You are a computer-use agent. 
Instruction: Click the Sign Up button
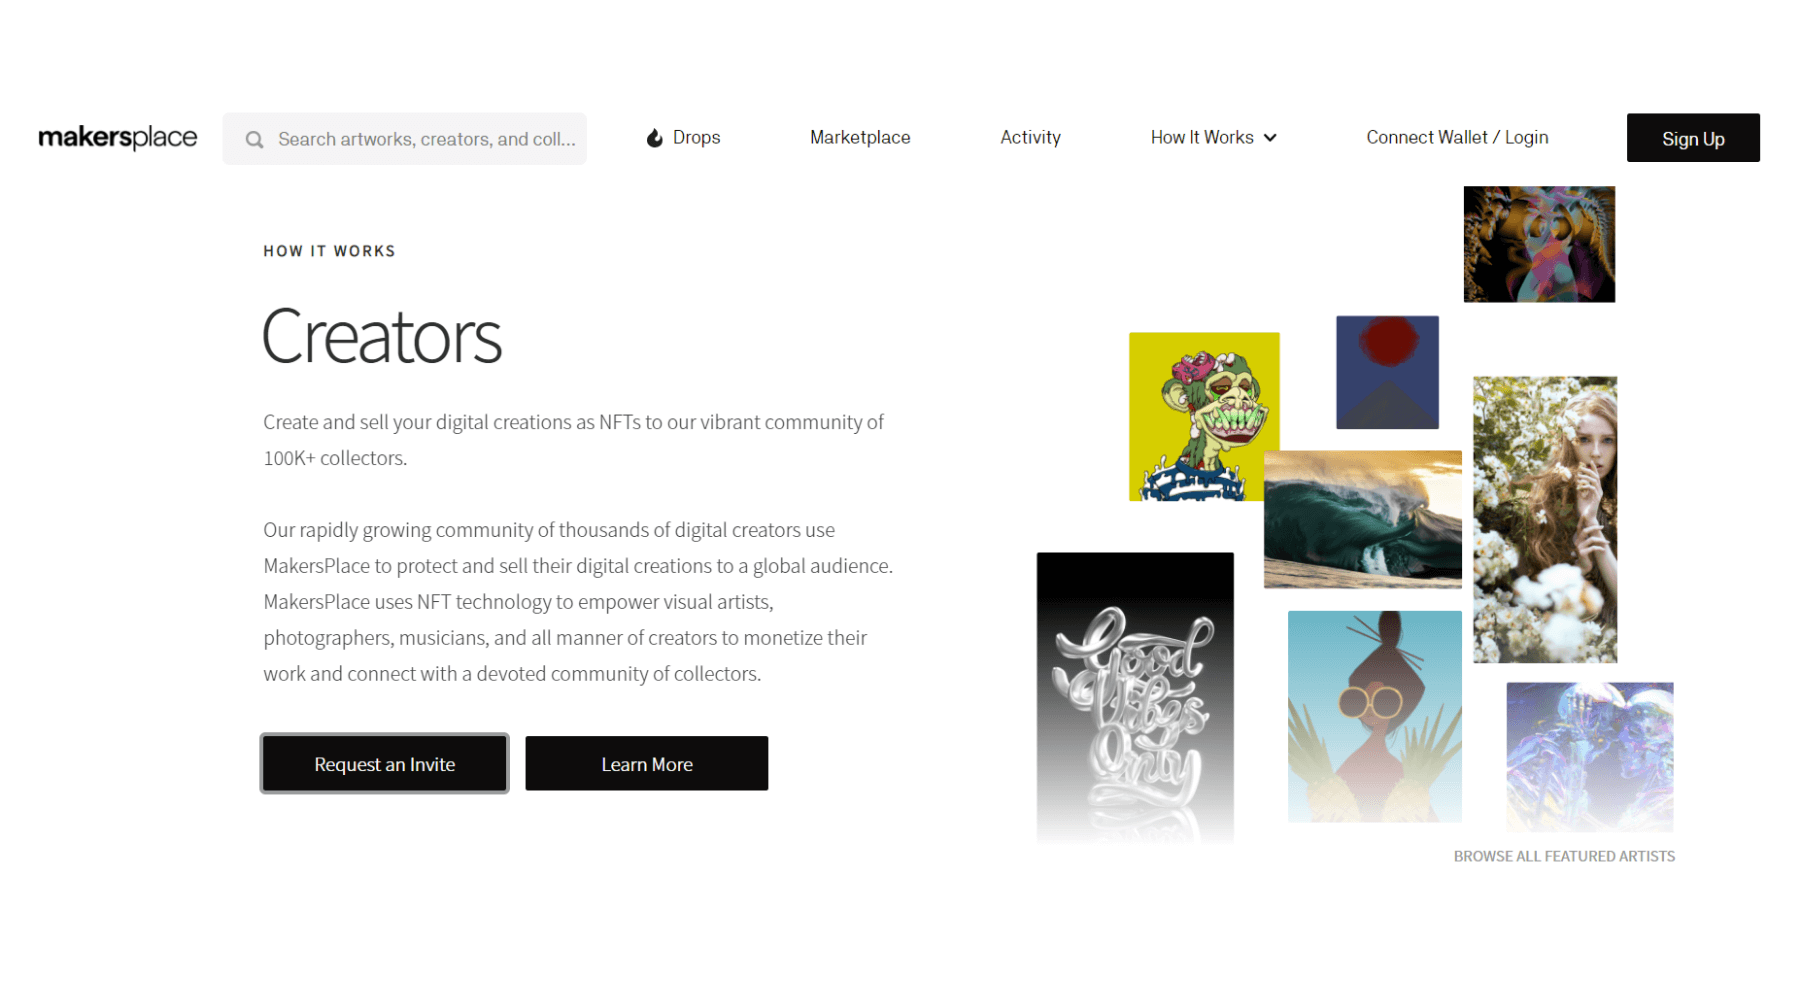pos(1693,138)
